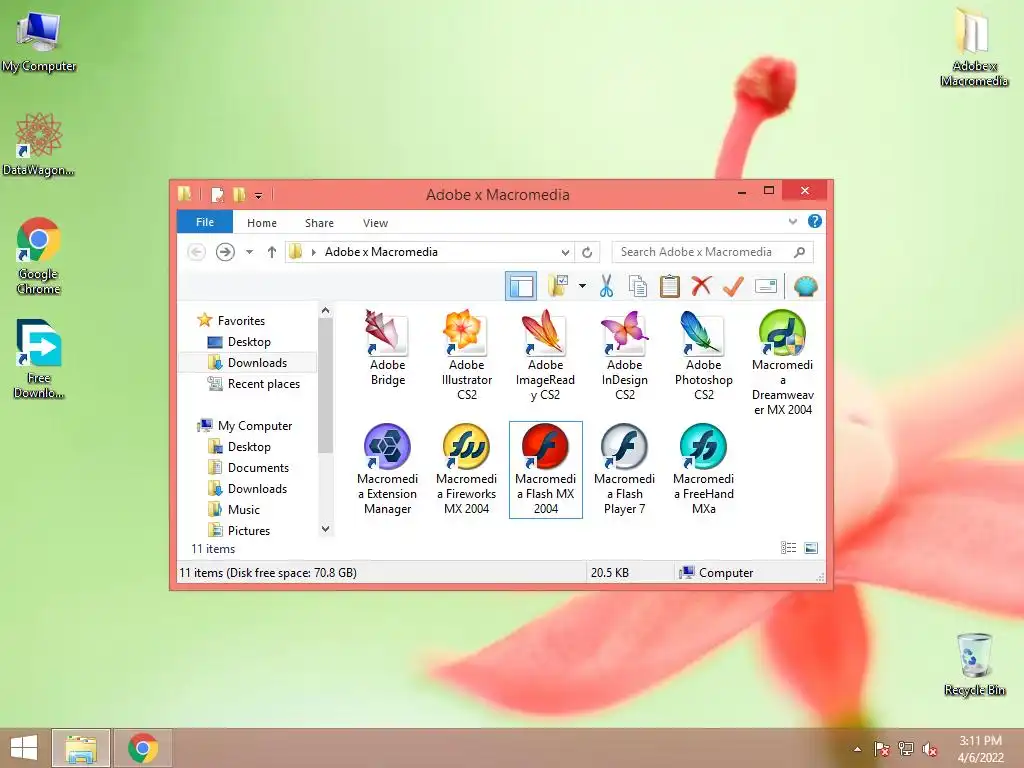This screenshot has height=768, width=1024.
Task: Select Desktop under My Computer
Action: [239, 447]
